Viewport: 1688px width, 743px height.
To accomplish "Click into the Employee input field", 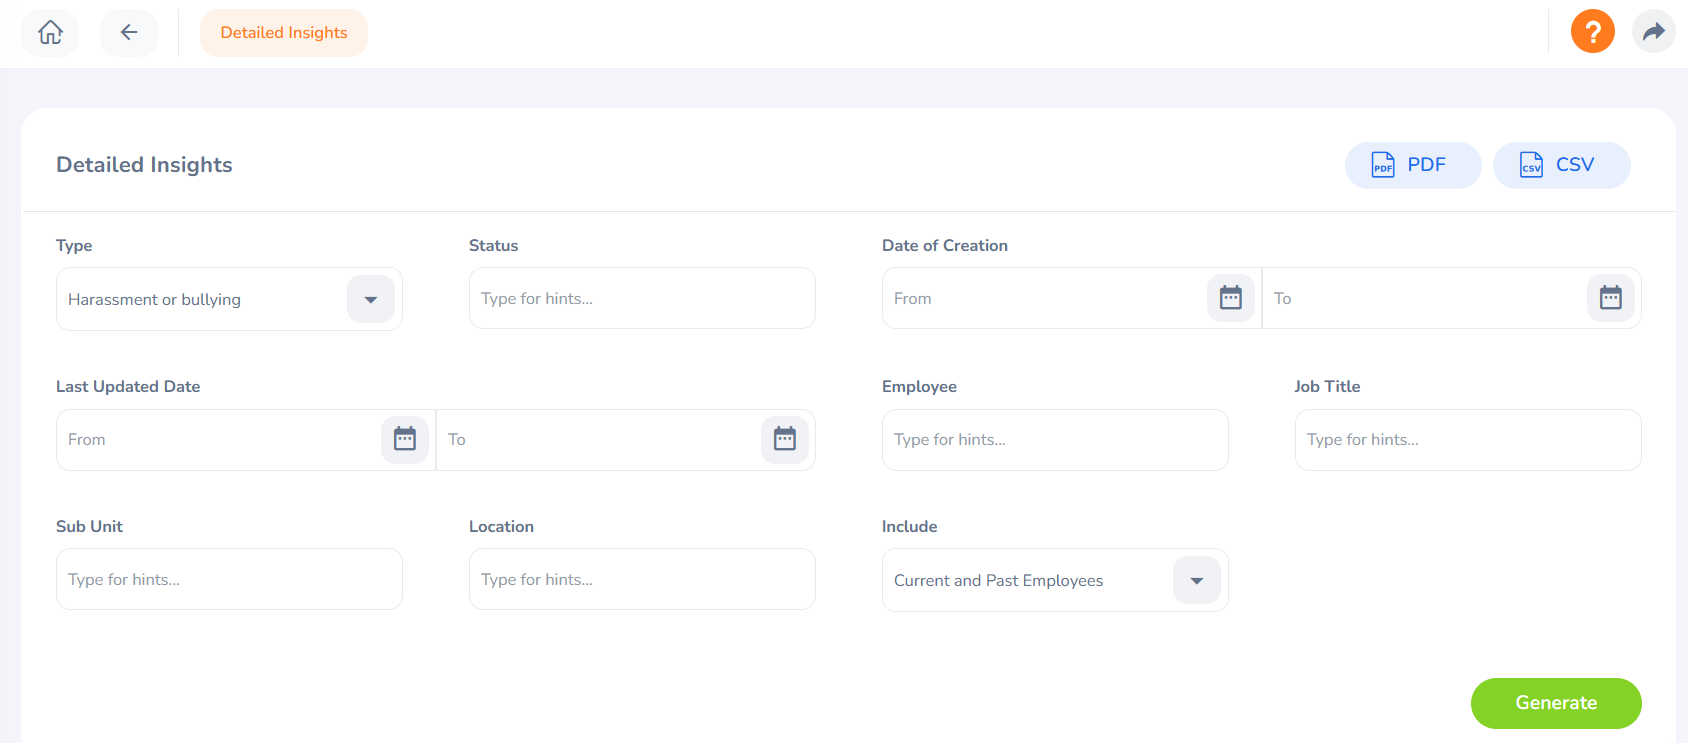I will click(x=1054, y=439).
